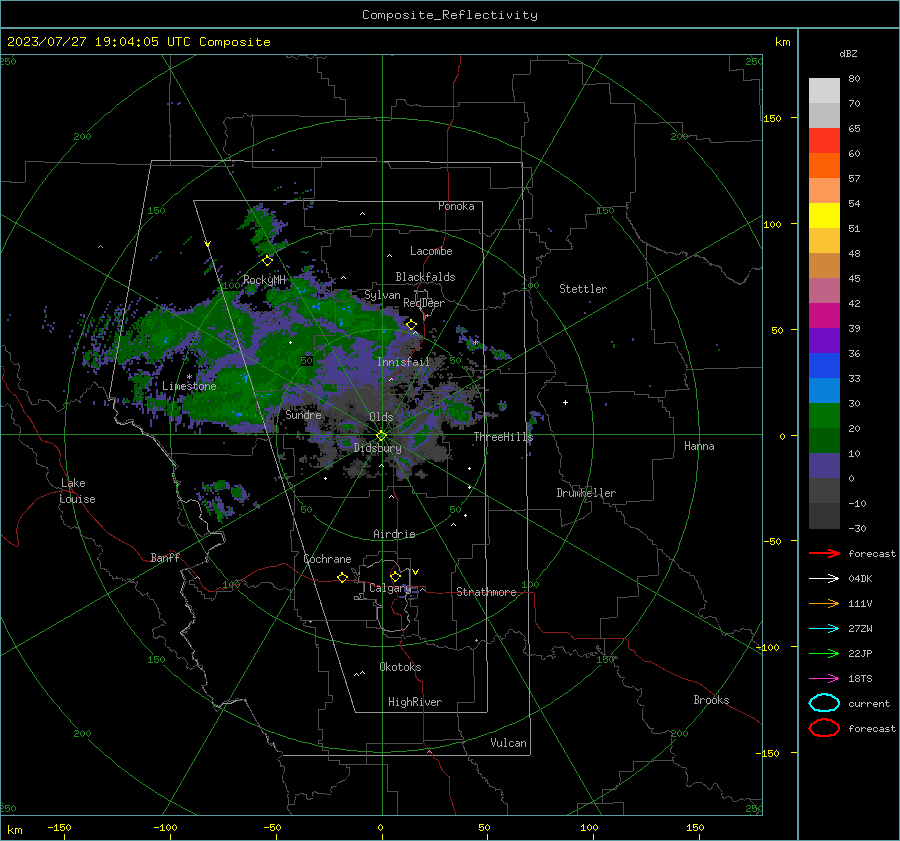Click the Composite_Reflectivity title
The width and height of the screenshot is (900, 841).
coord(449,15)
